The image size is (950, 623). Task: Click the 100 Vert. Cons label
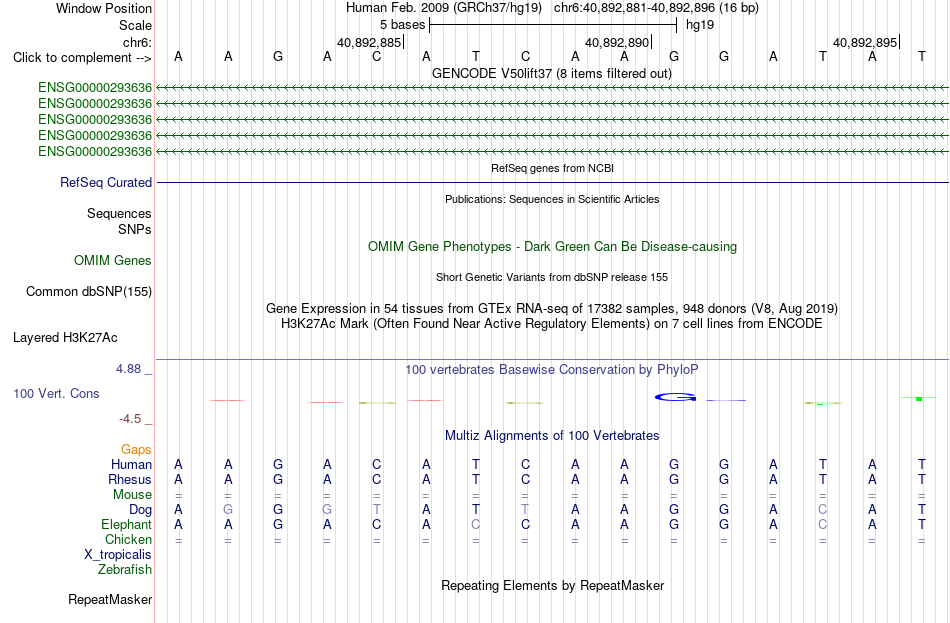click(x=56, y=393)
